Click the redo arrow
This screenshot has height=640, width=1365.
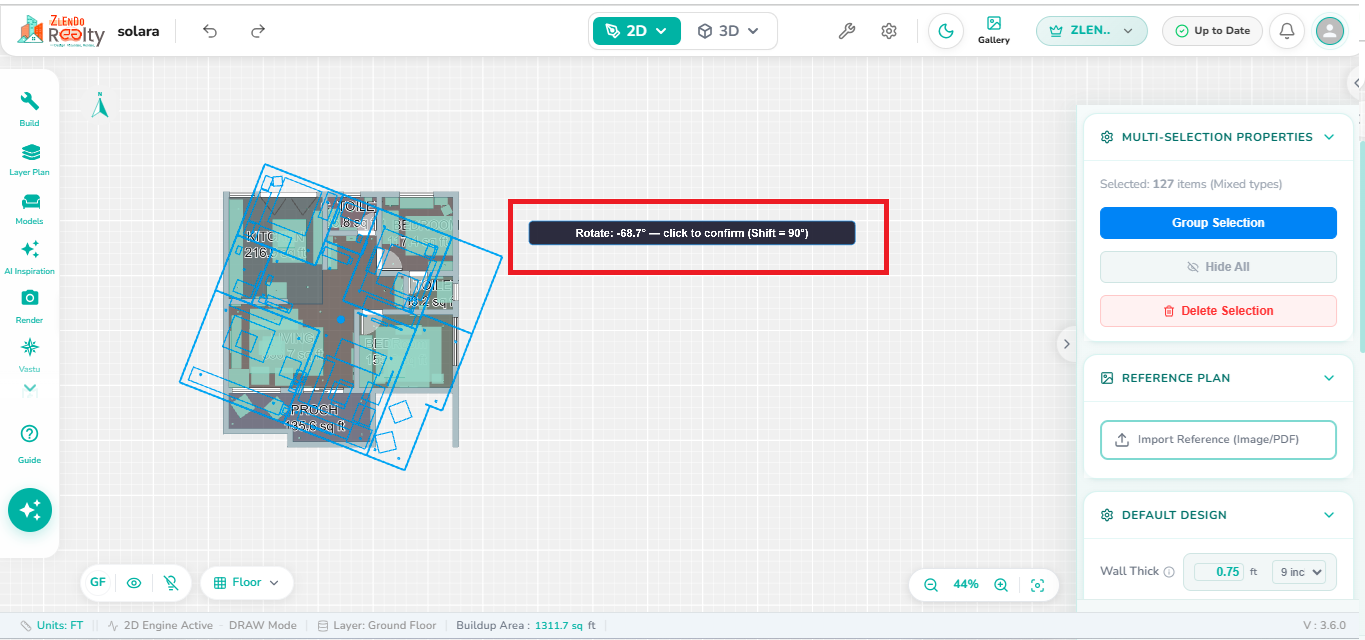click(258, 31)
